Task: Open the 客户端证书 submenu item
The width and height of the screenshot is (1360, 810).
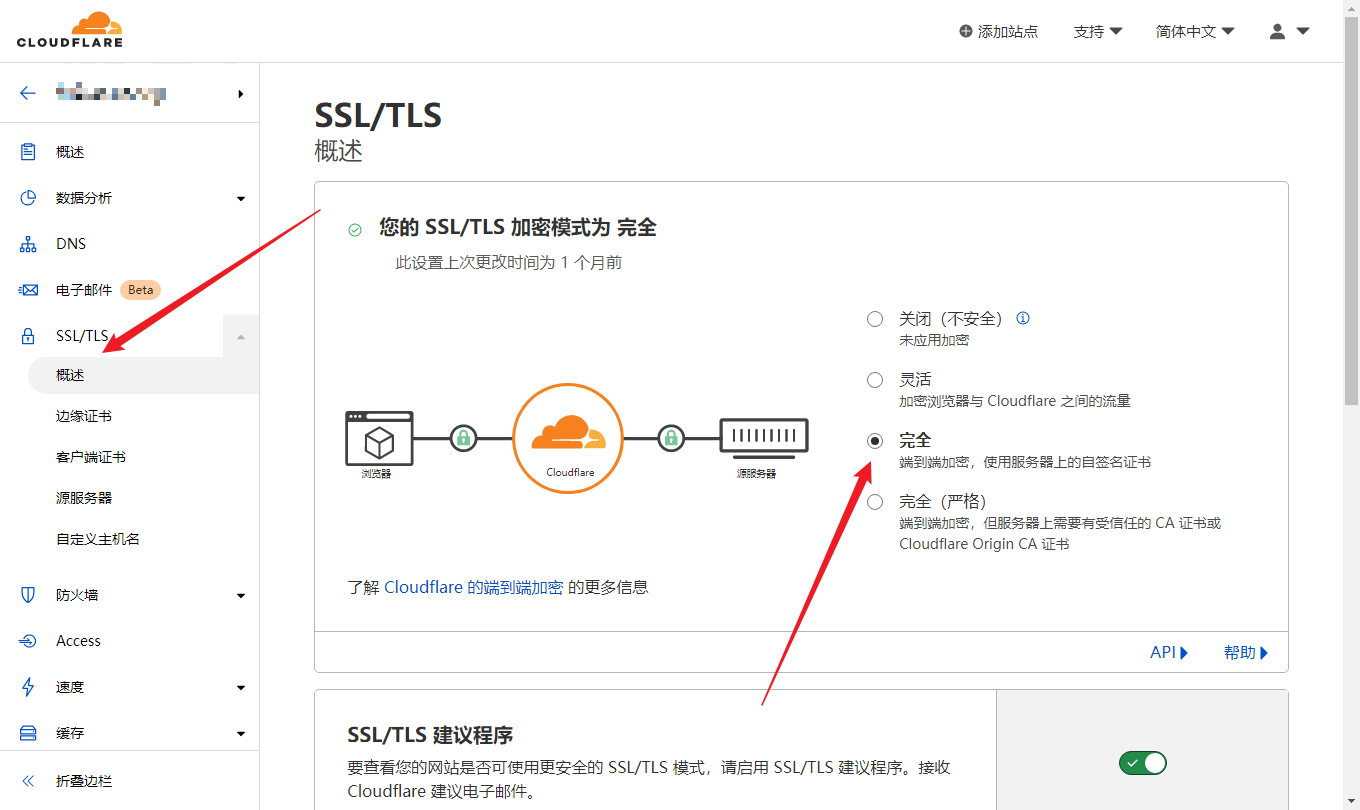Action: tap(91, 457)
